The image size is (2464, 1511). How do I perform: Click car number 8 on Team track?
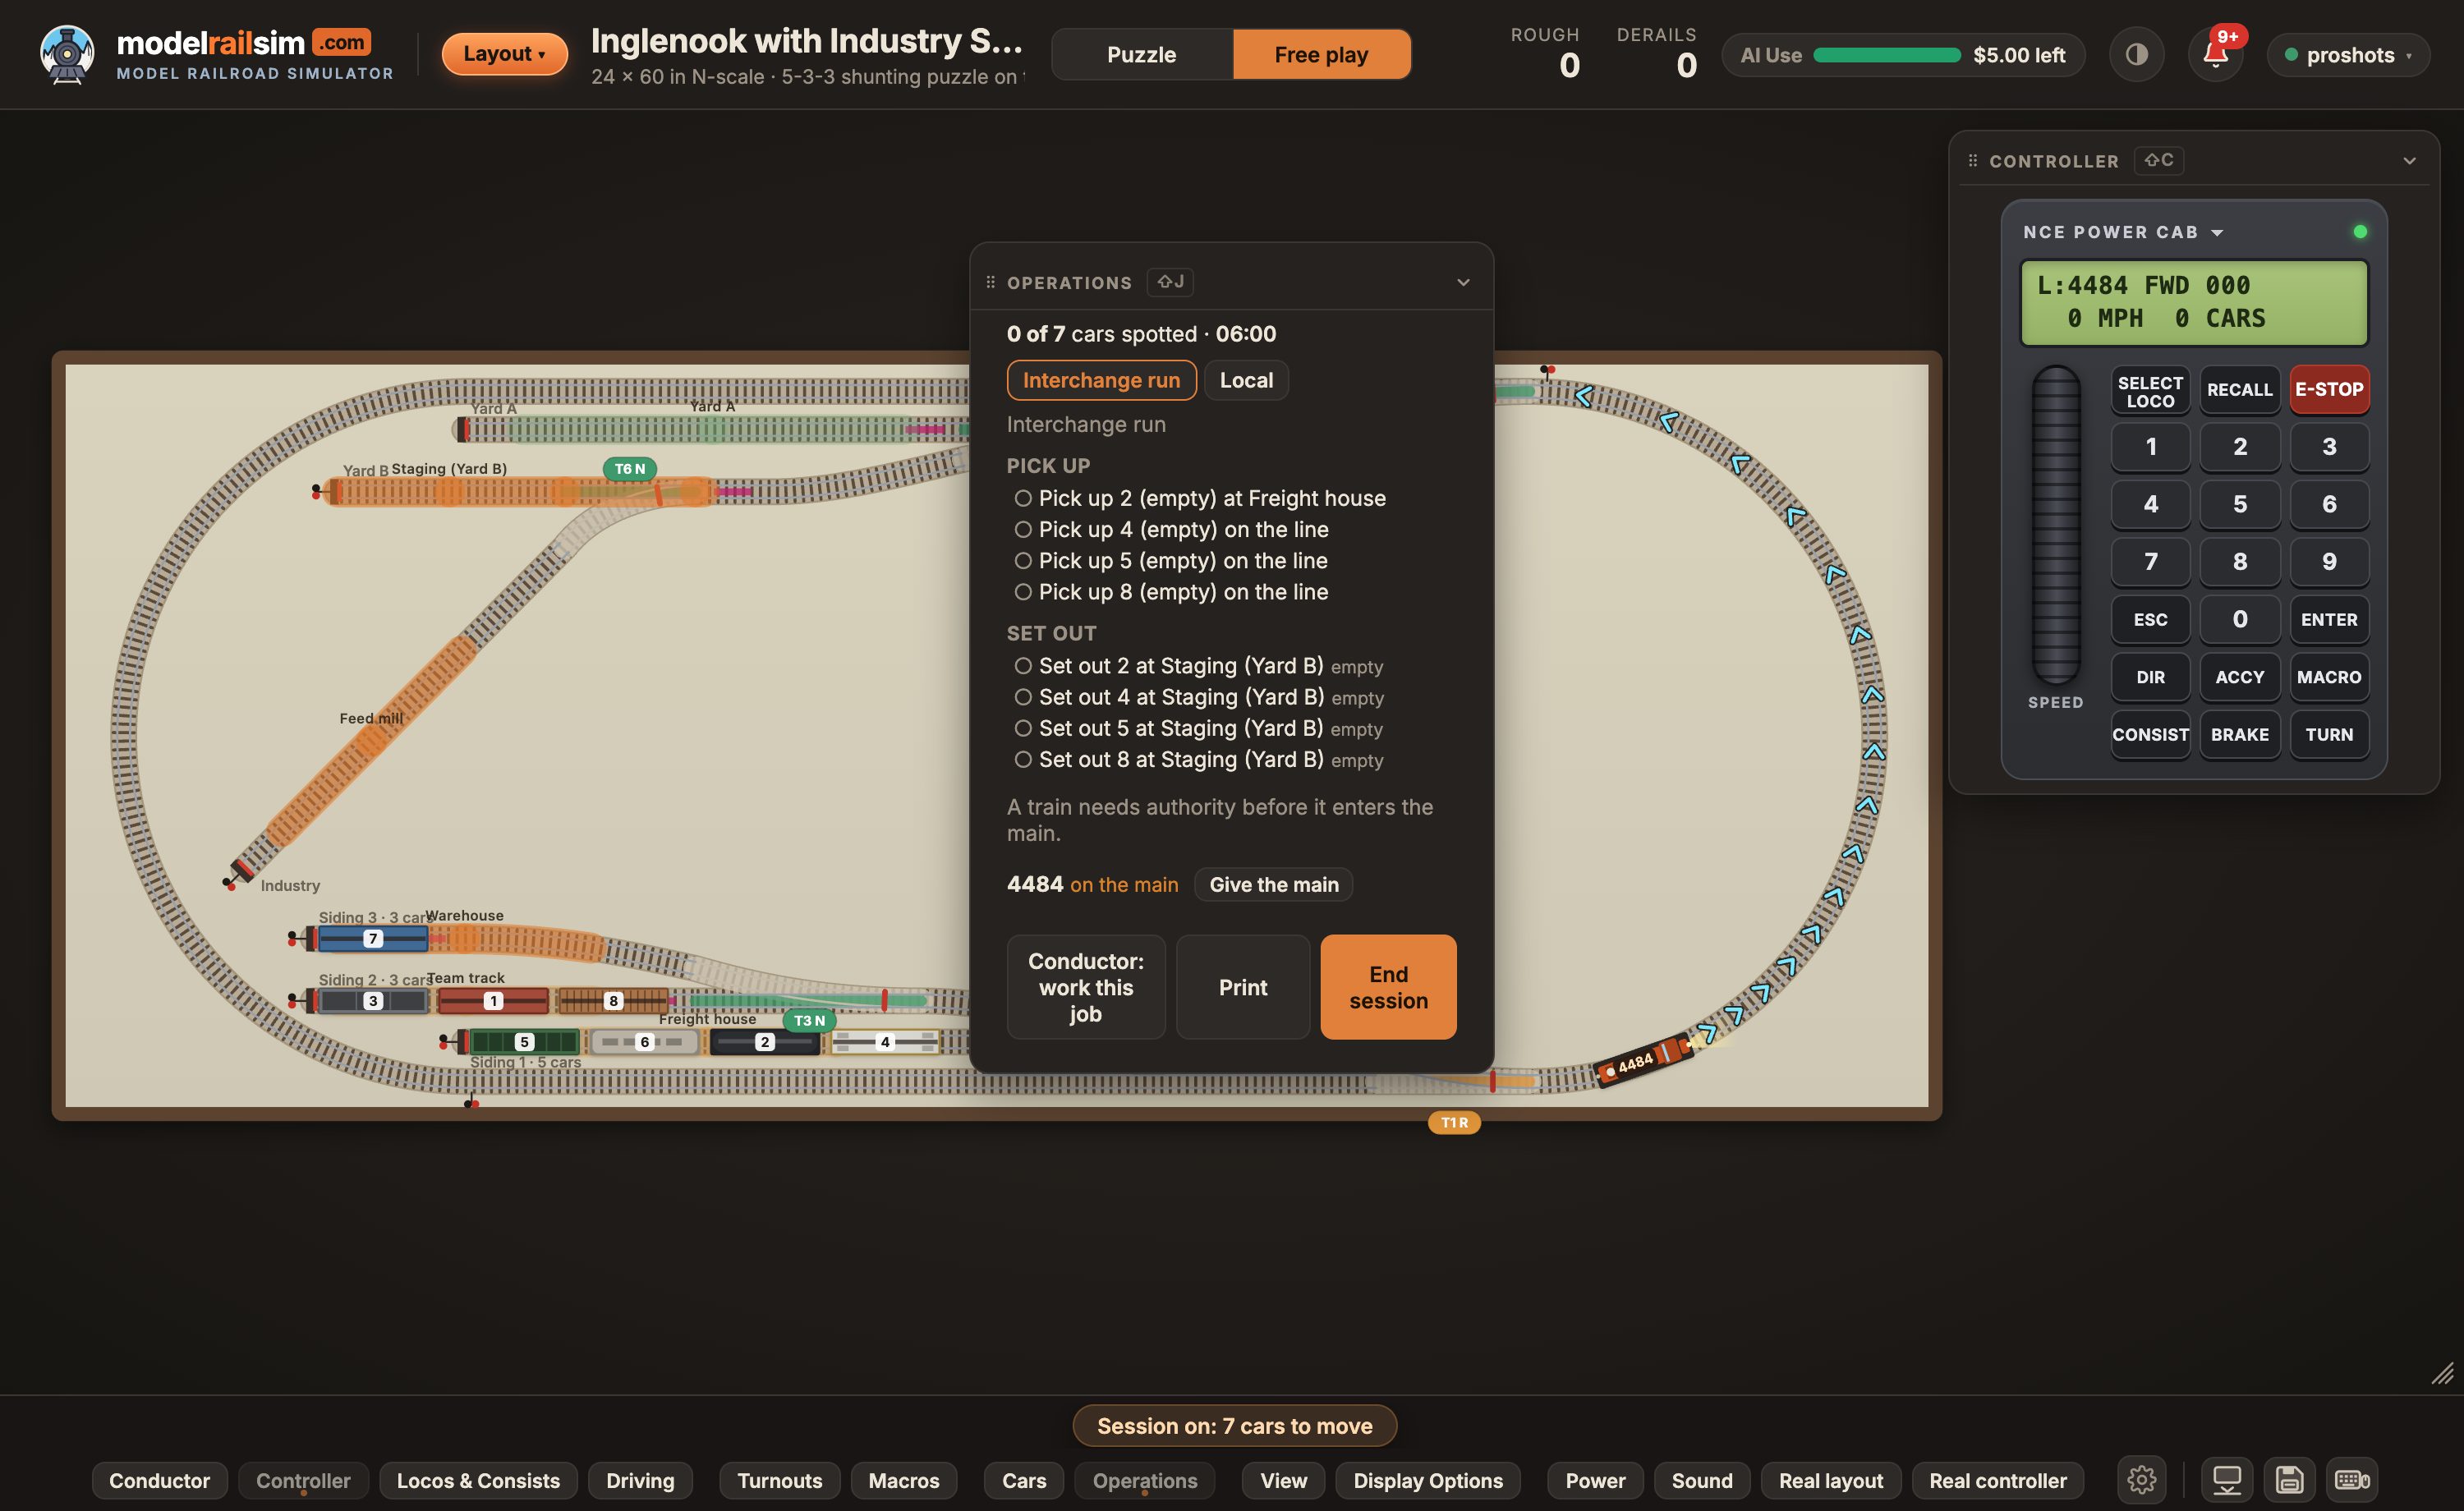coord(613,1000)
